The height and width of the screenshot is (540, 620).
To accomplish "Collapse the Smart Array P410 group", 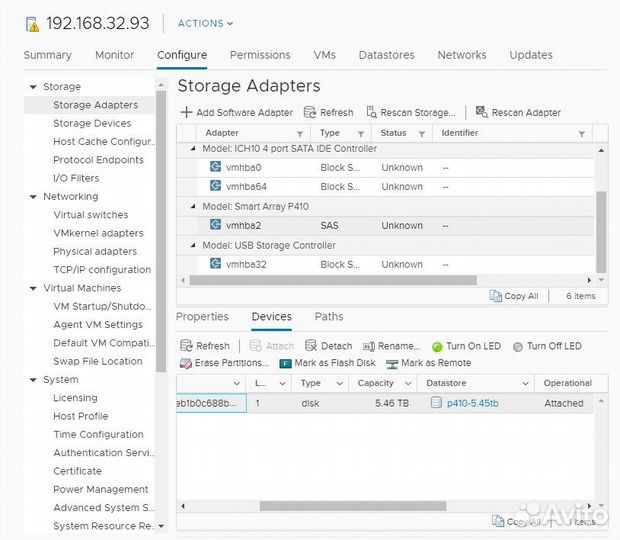I will coord(193,206).
